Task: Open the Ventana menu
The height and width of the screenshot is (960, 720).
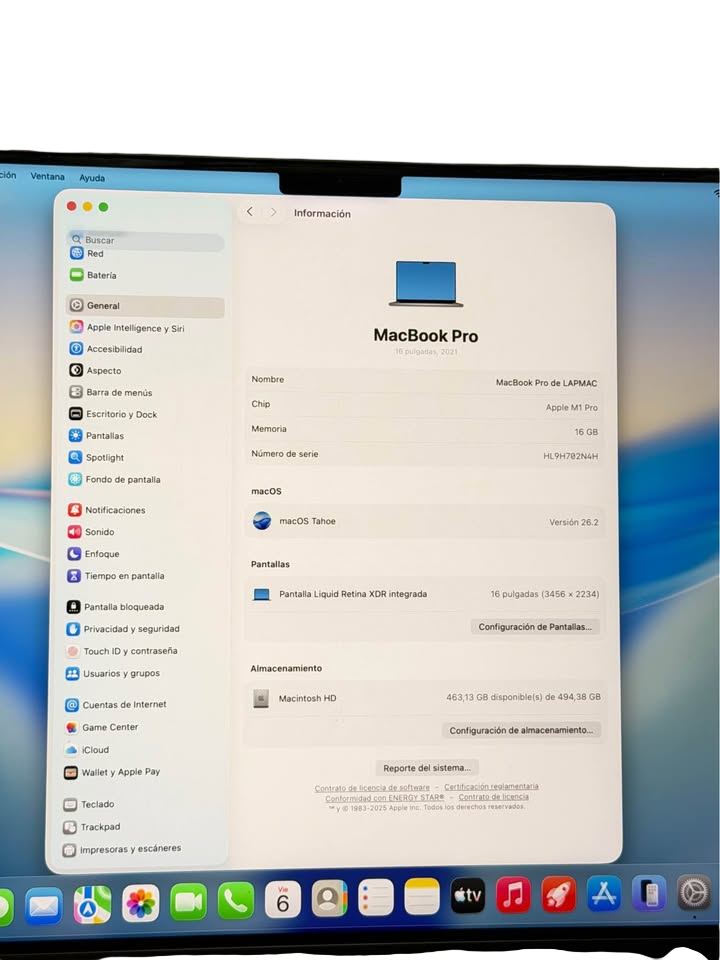Action: click(48, 176)
